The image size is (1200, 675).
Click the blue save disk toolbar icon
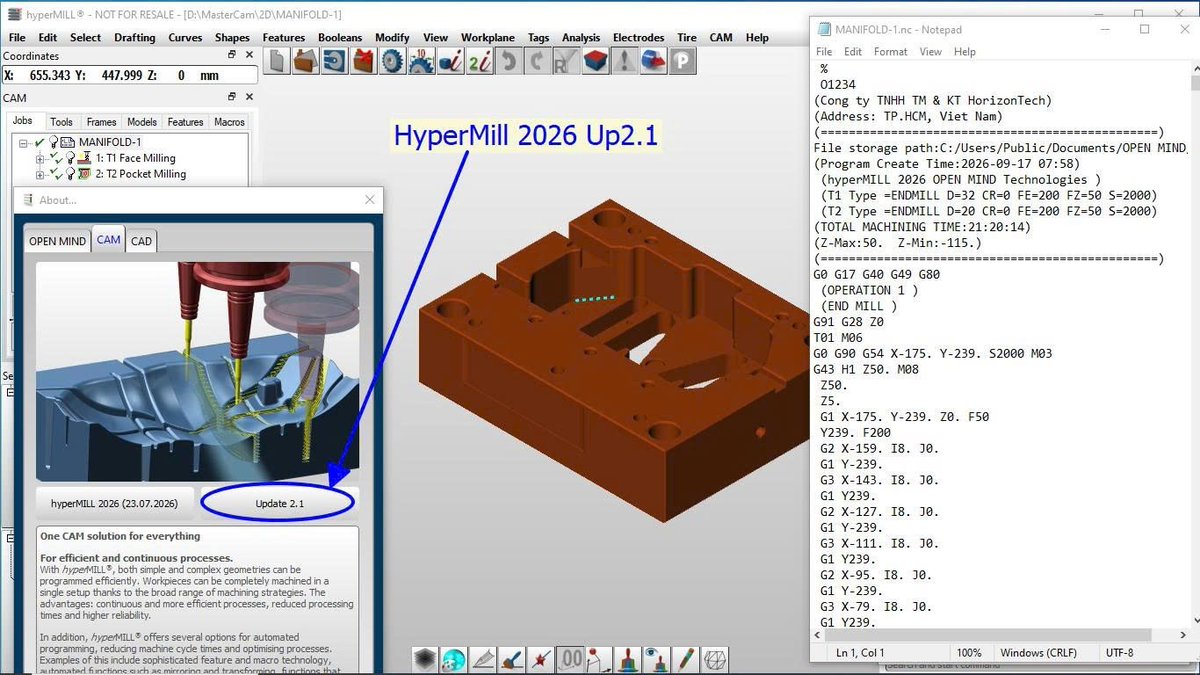(335, 62)
